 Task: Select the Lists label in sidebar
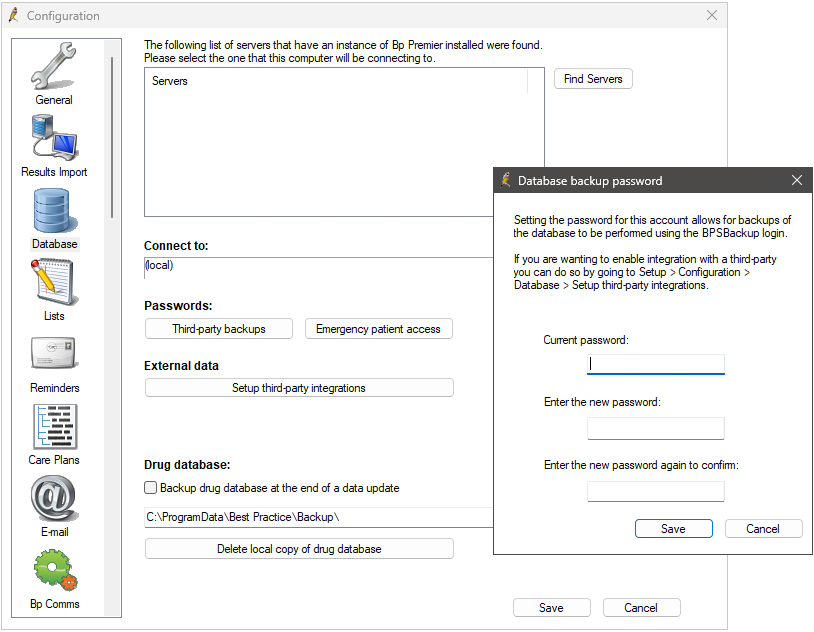(x=54, y=316)
